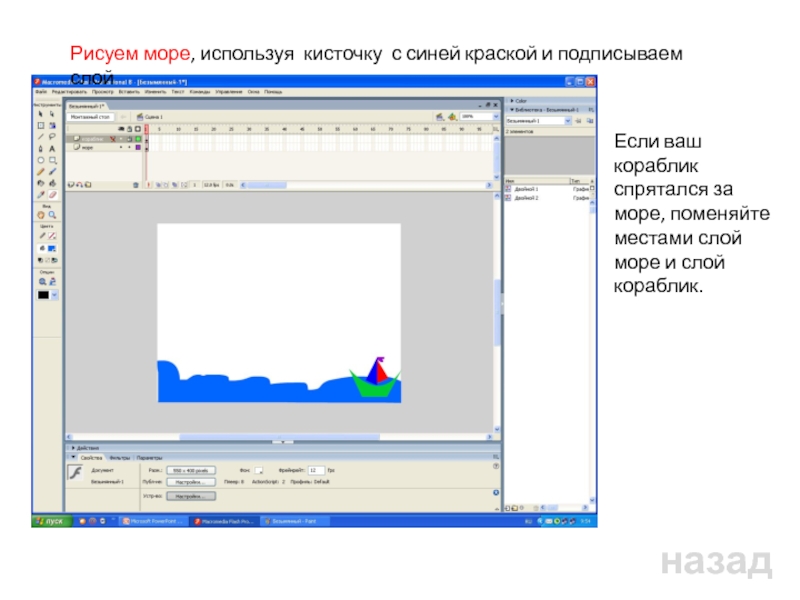This screenshot has height=600, width=800.
Task: Open the stage zoom 100% dropdown
Action: point(495,117)
